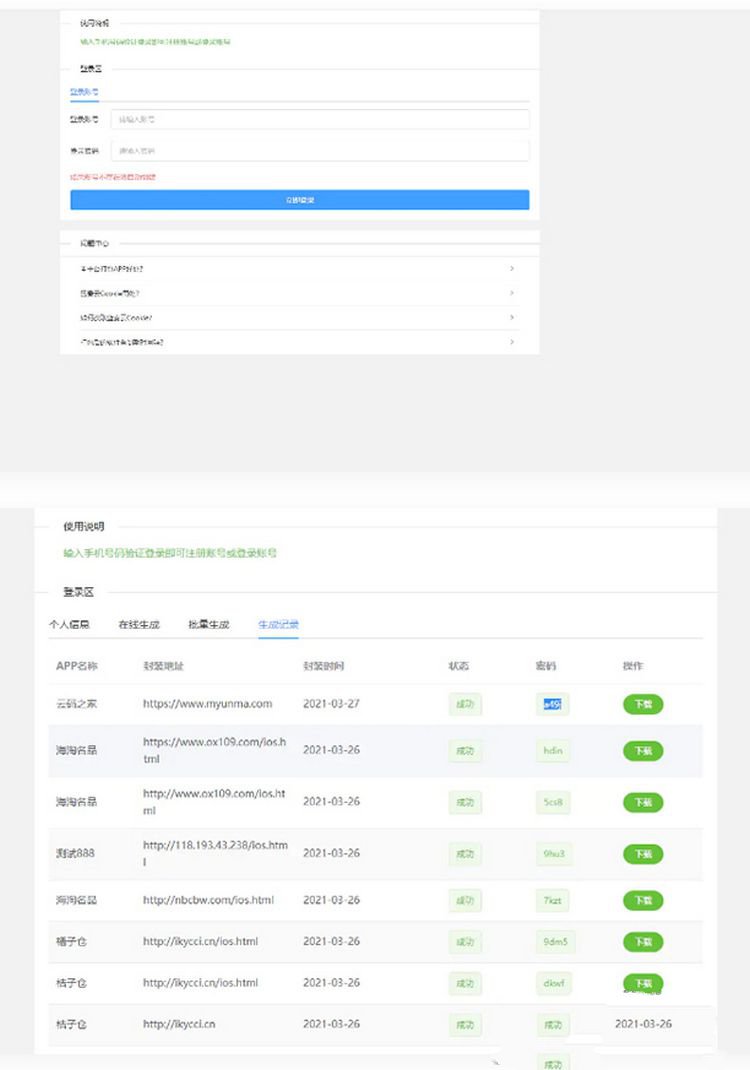Open the https://www.myunma.com address
Image resolution: width=750 pixels, height=1070 pixels.
click(x=207, y=704)
